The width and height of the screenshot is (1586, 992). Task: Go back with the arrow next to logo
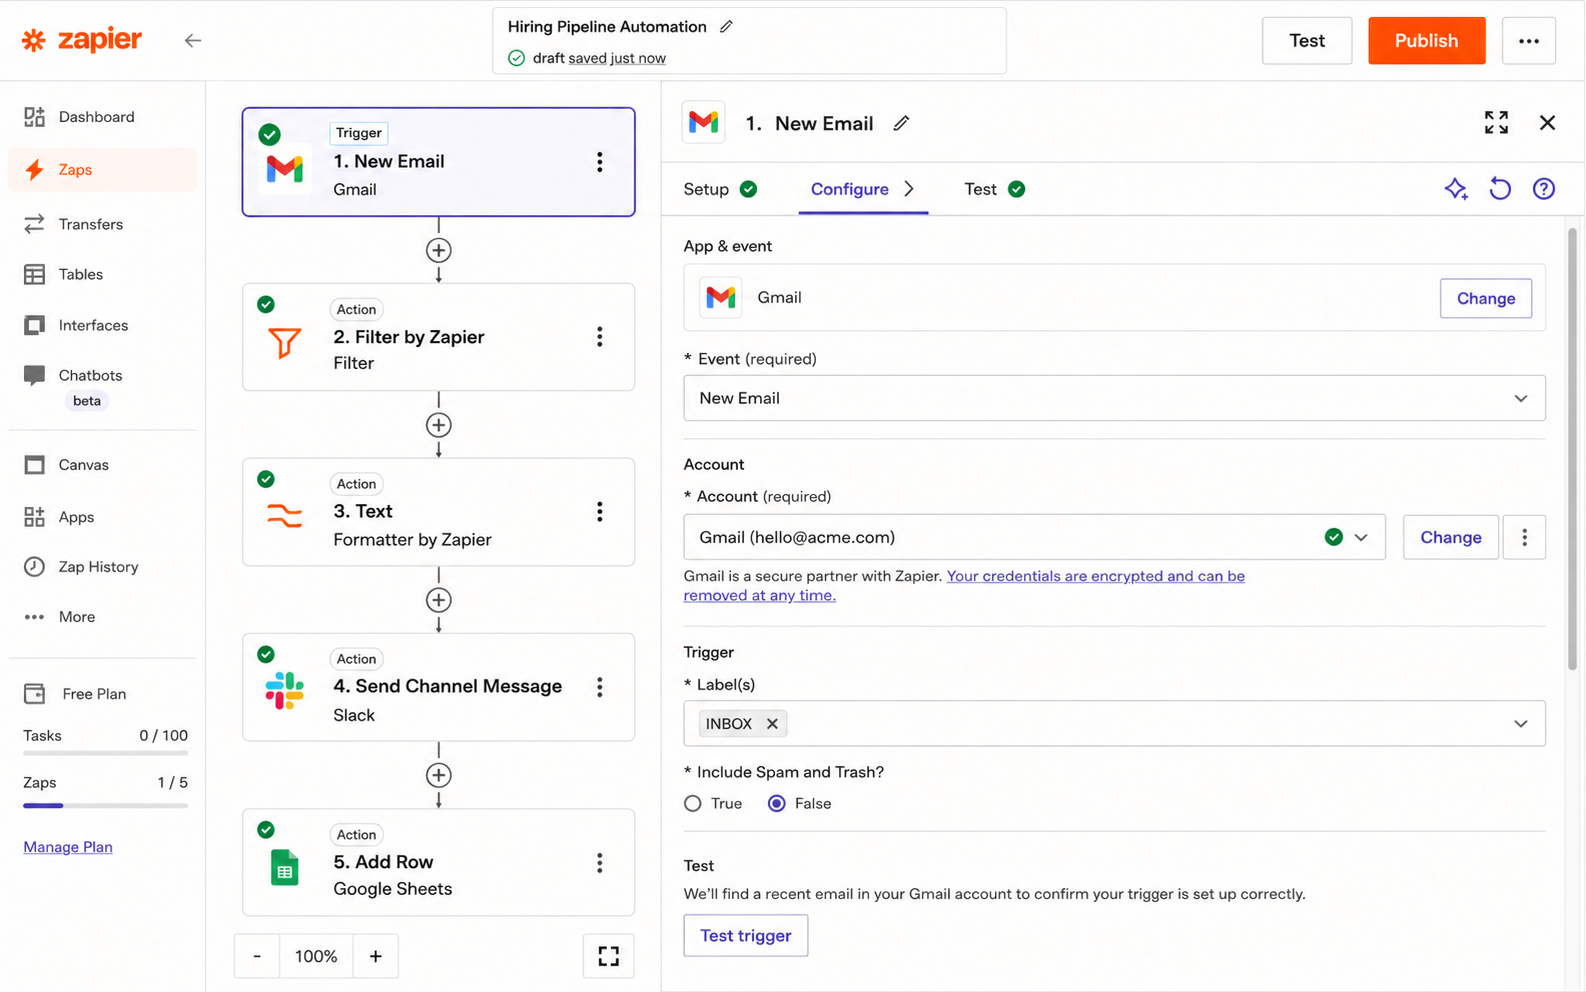pos(193,40)
